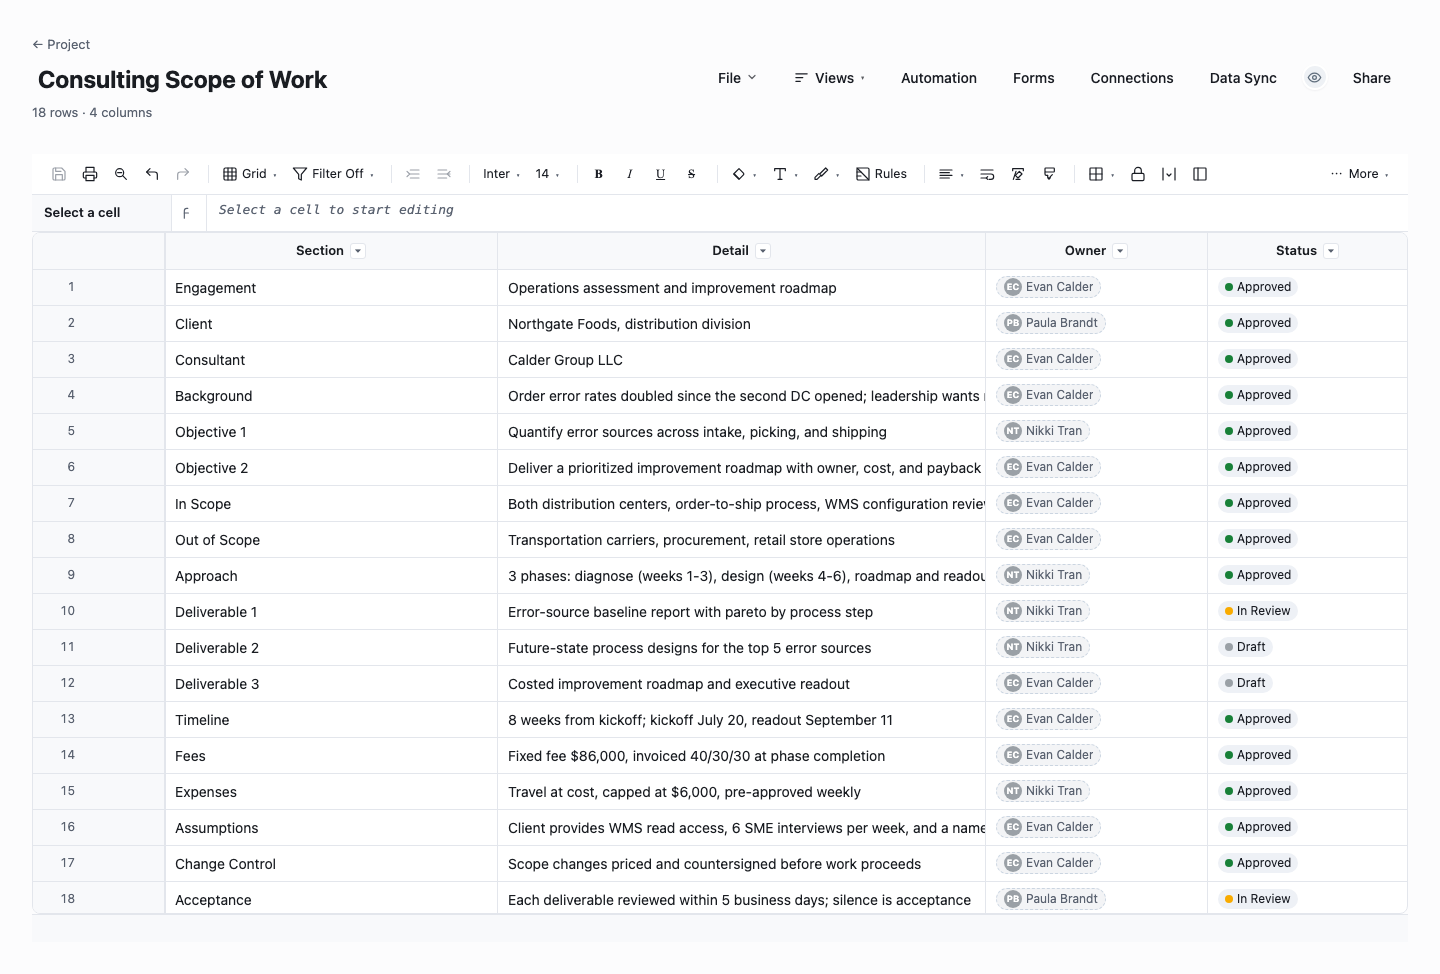Open the More toolbar options
This screenshot has width=1440, height=974.
point(1360,174)
